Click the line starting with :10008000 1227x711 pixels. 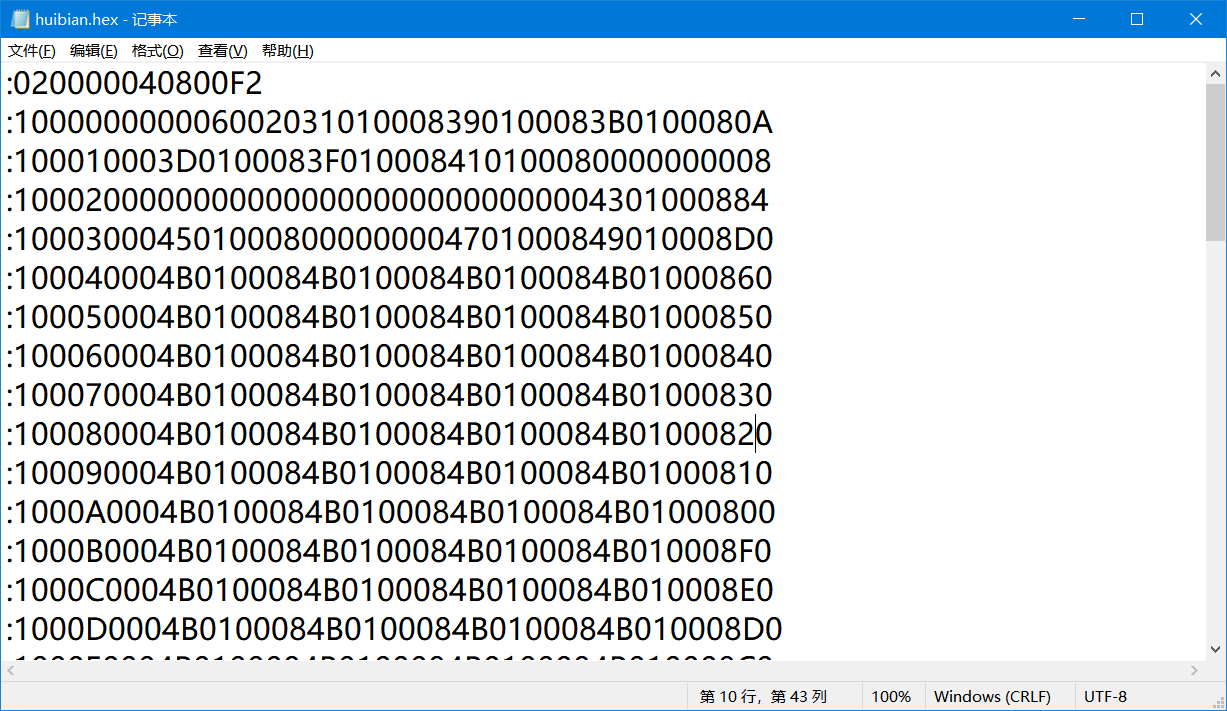pos(390,434)
